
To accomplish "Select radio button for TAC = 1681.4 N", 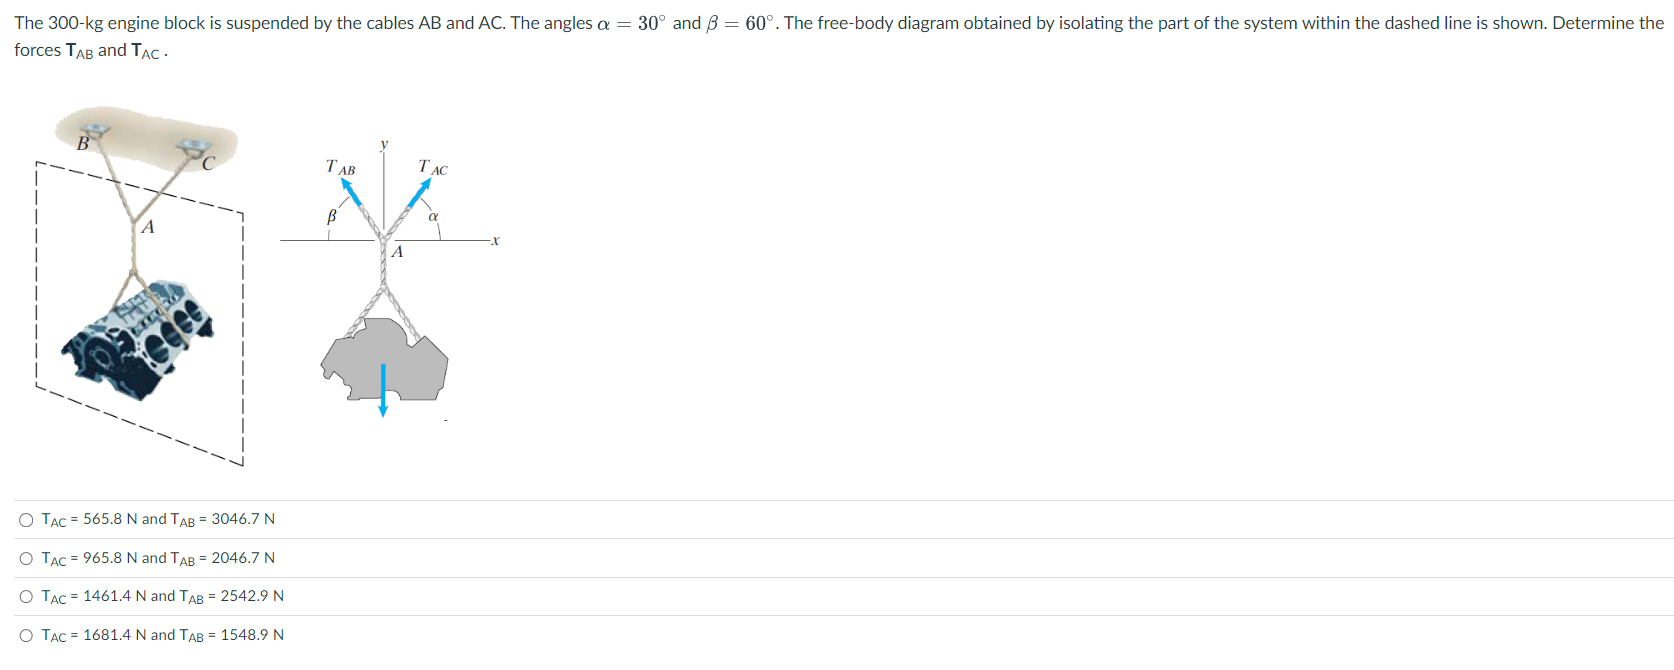I will click(26, 635).
